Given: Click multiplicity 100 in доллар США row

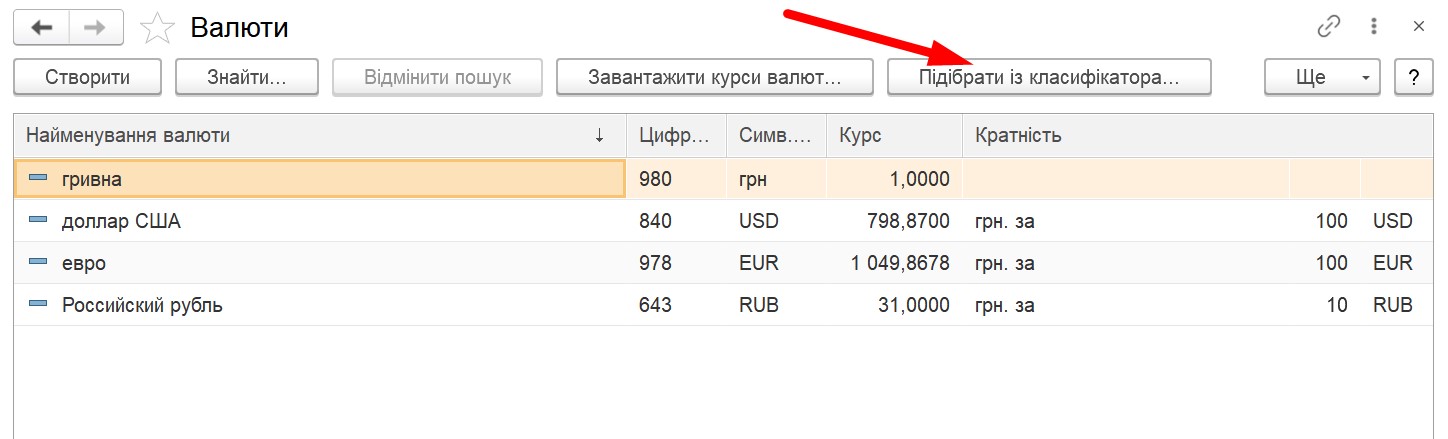Looking at the screenshot, I should click(x=1333, y=222).
